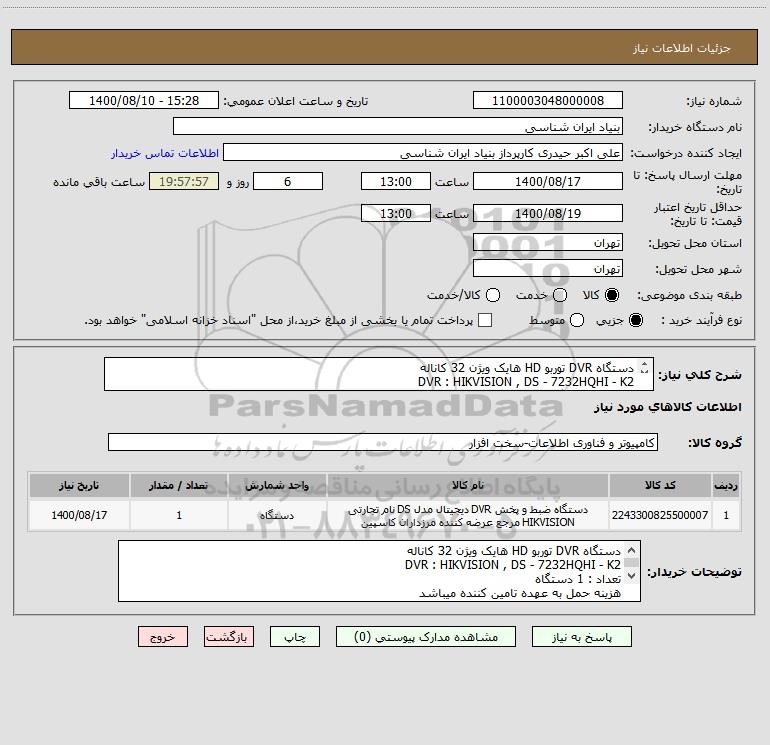770x745 pixels.
Task: Click the مشاهده مدارک پیوستی button
Action: click(x=426, y=637)
